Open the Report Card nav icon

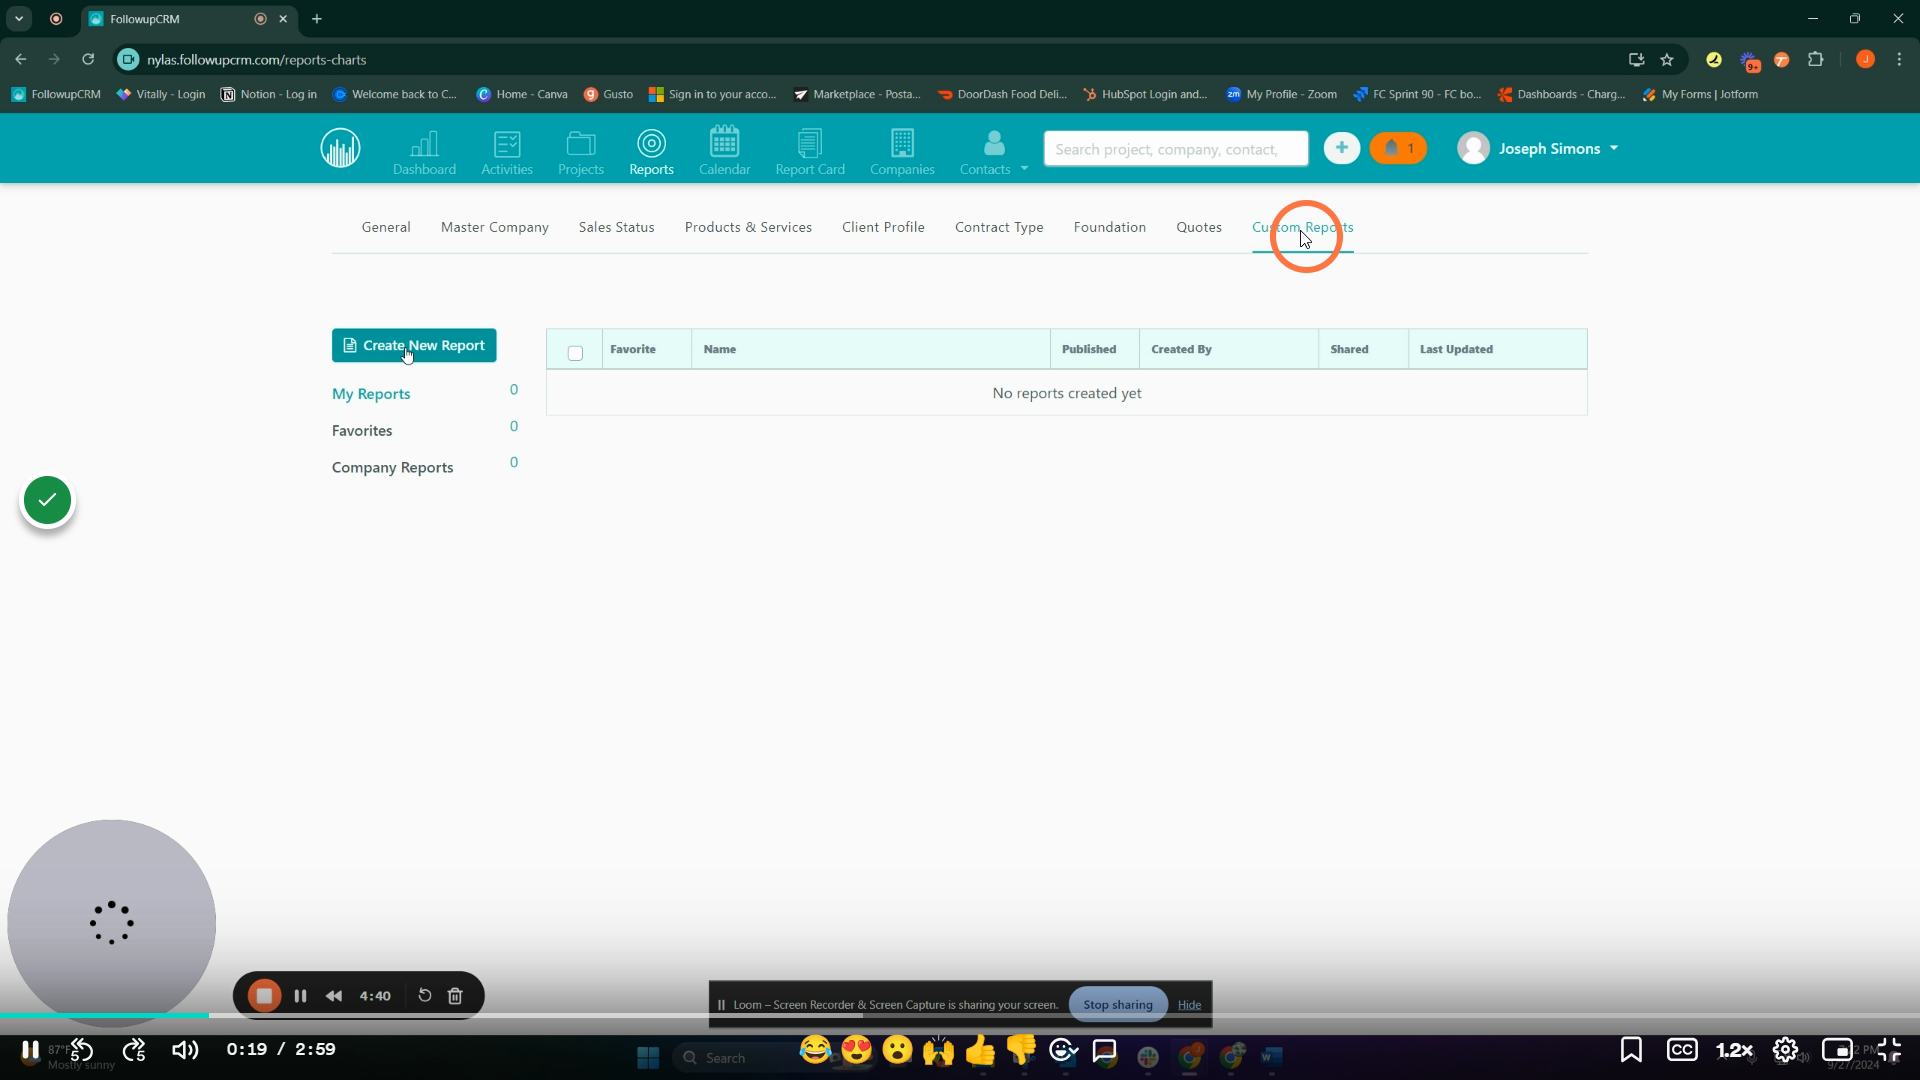tap(810, 152)
